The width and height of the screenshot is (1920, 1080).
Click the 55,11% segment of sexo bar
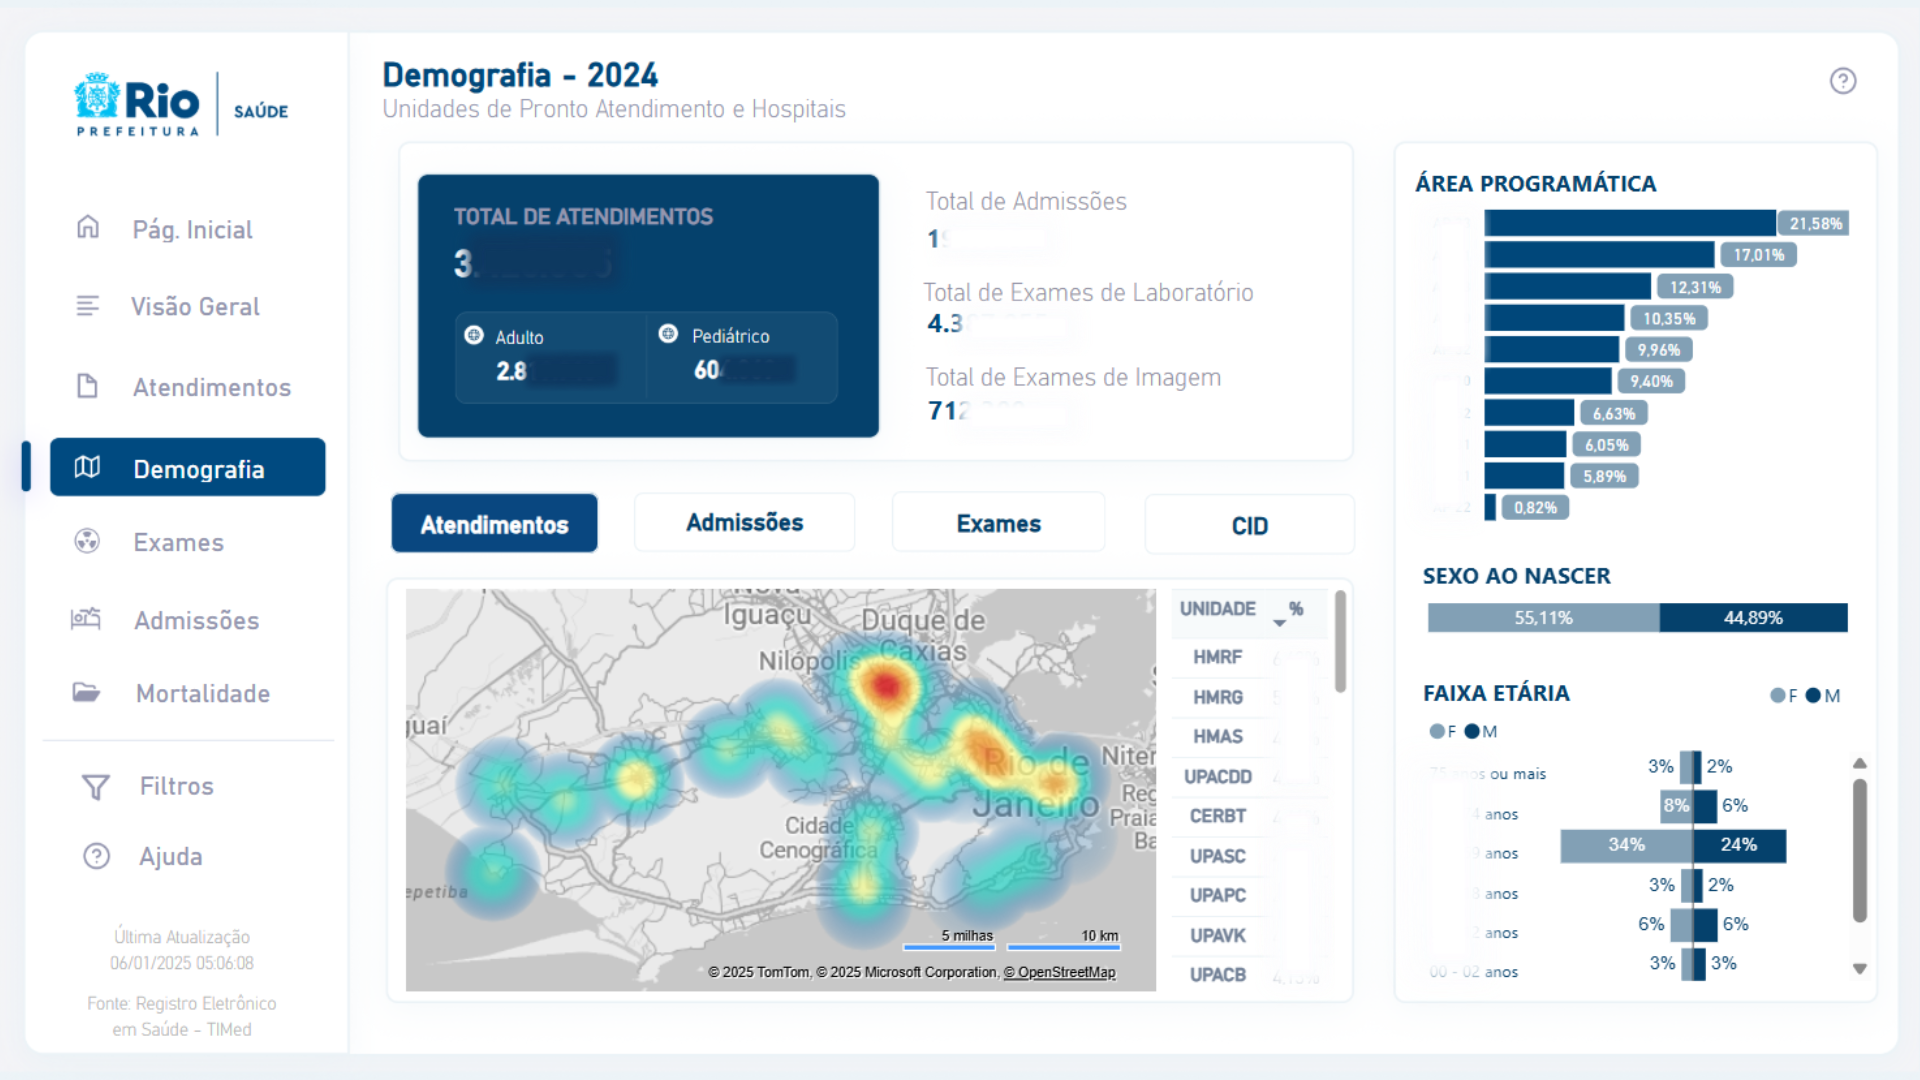1542,618
